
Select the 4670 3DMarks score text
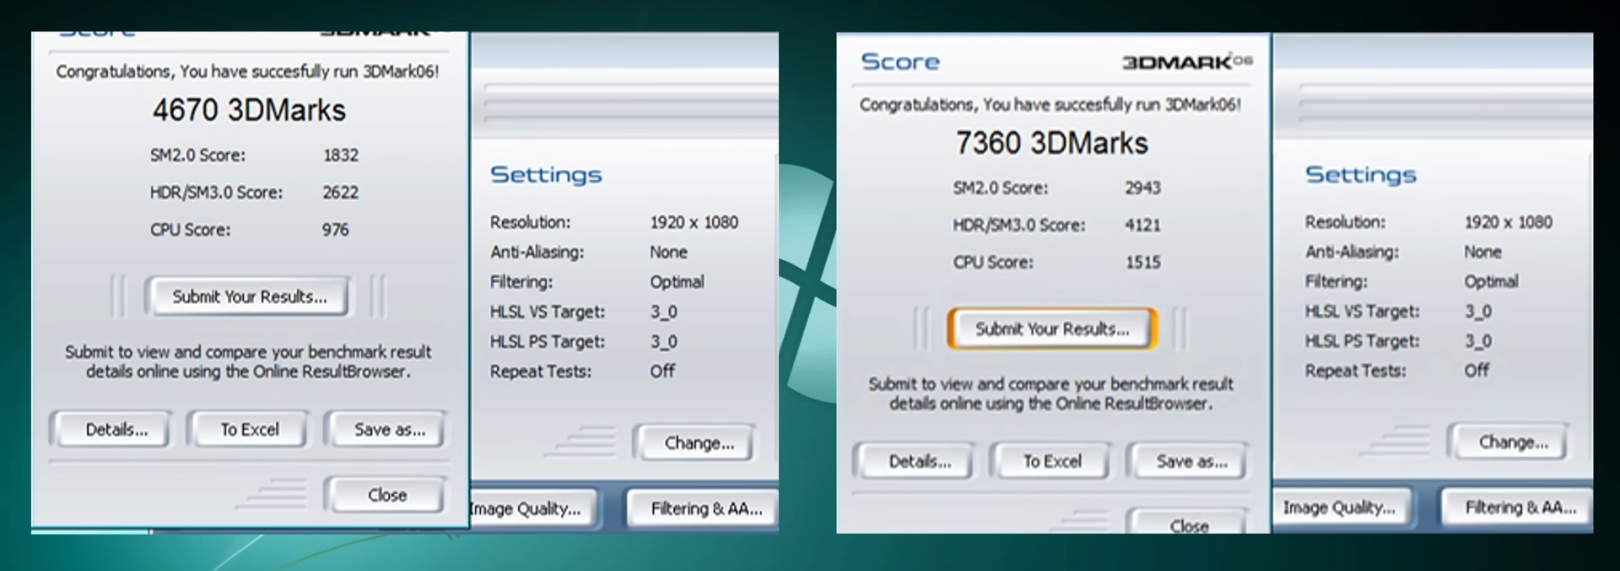(x=249, y=110)
